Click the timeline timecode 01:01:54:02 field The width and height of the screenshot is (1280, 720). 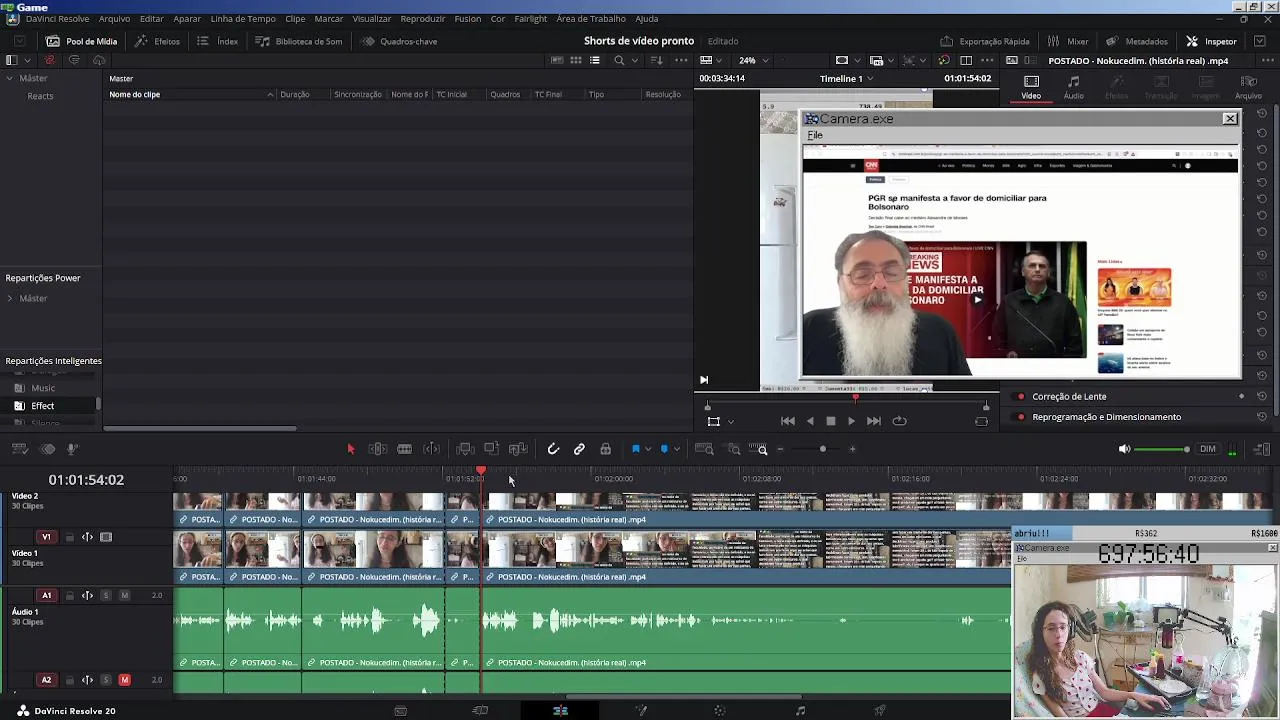click(x=86, y=480)
